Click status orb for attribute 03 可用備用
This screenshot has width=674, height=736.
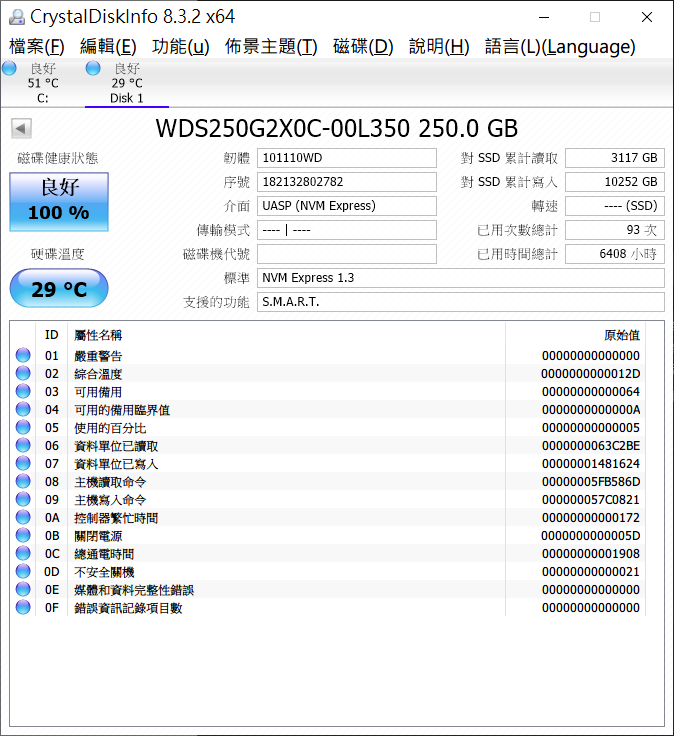click(23, 391)
